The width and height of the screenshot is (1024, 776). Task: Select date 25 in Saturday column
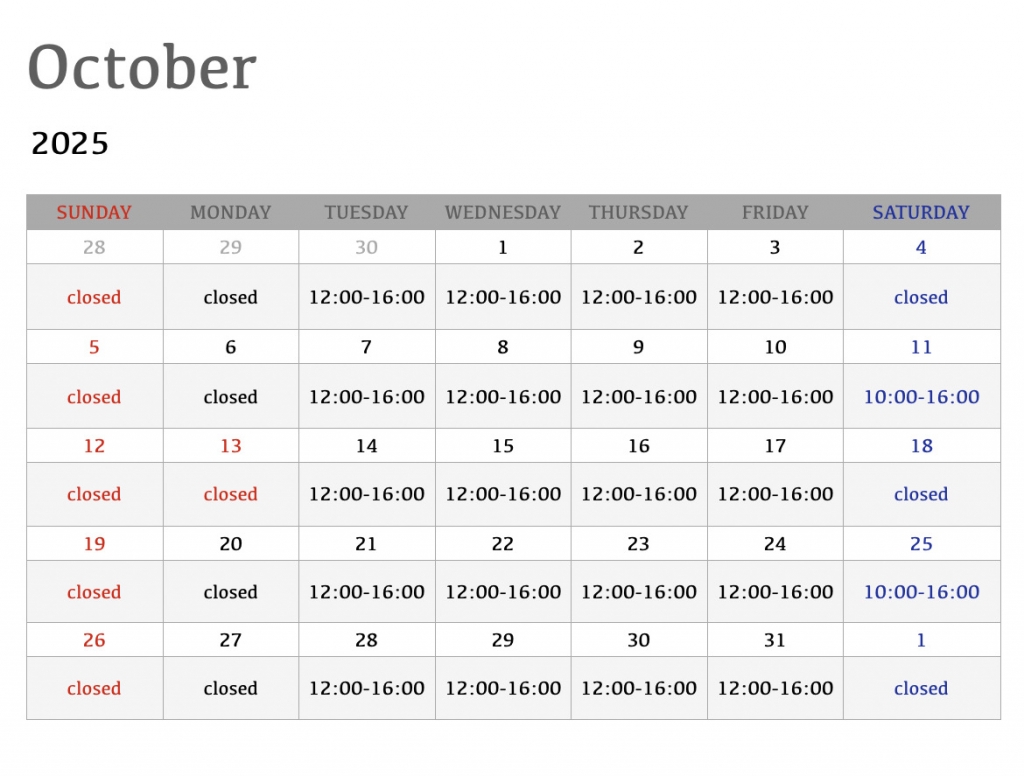921,544
